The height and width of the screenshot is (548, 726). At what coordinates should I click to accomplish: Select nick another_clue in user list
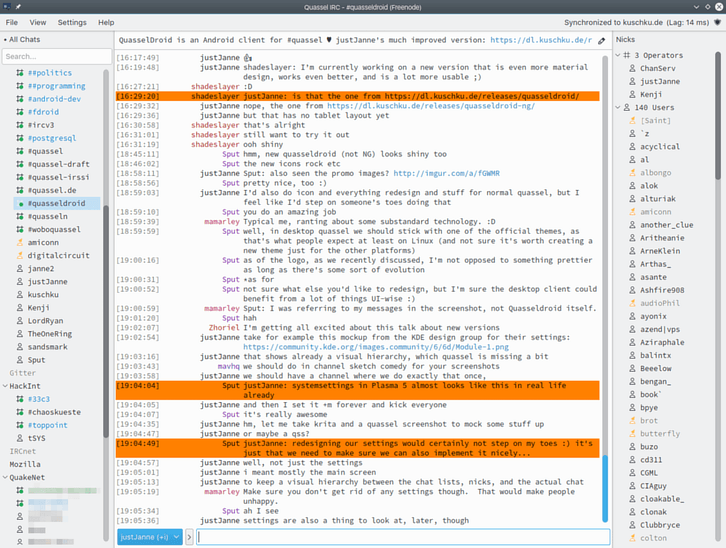click(666, 225)
